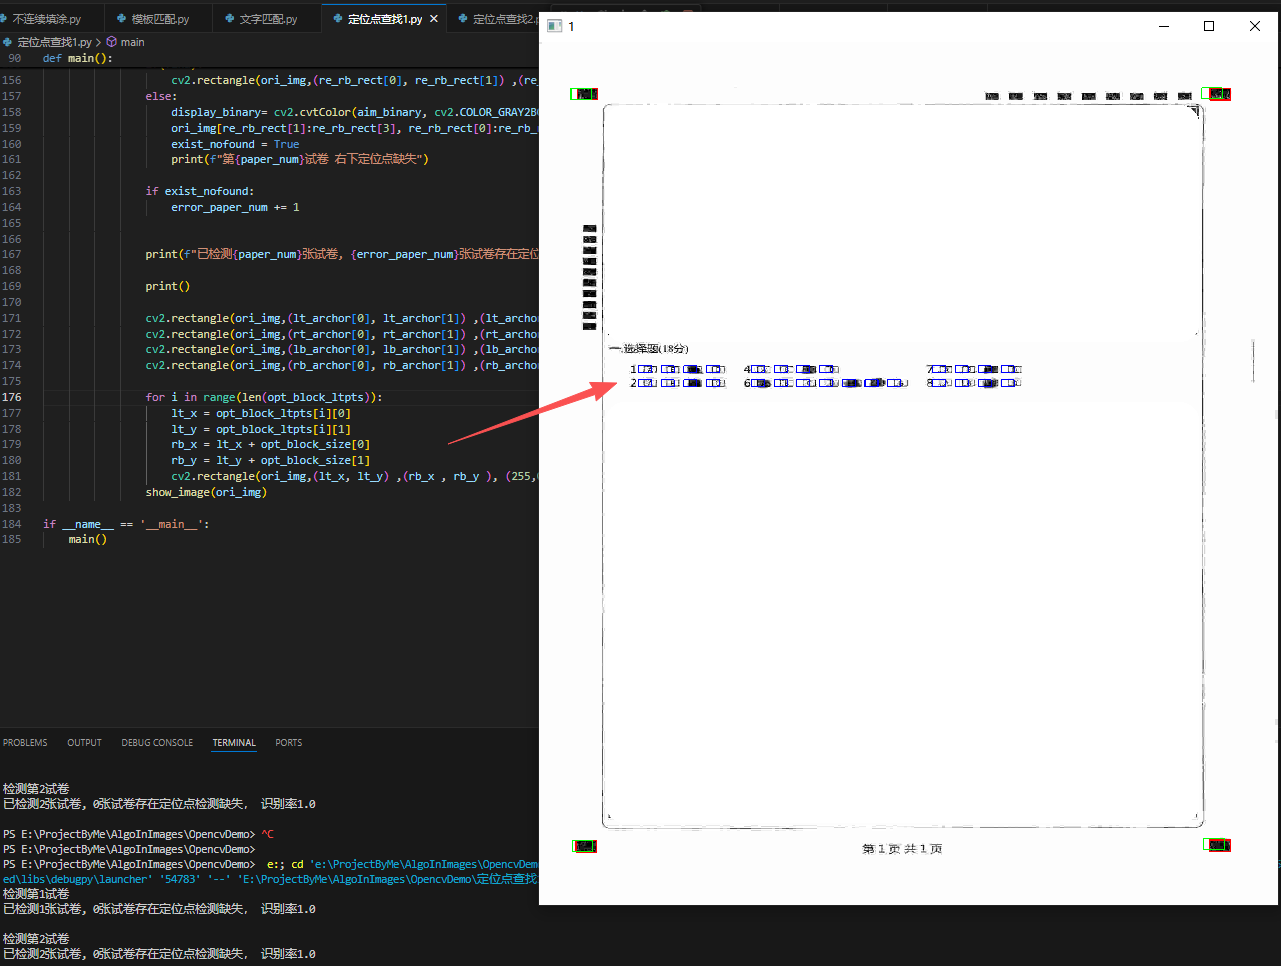
Task: Click the Python icon on the 文字匹配.py tab
Action: (230, 19)
